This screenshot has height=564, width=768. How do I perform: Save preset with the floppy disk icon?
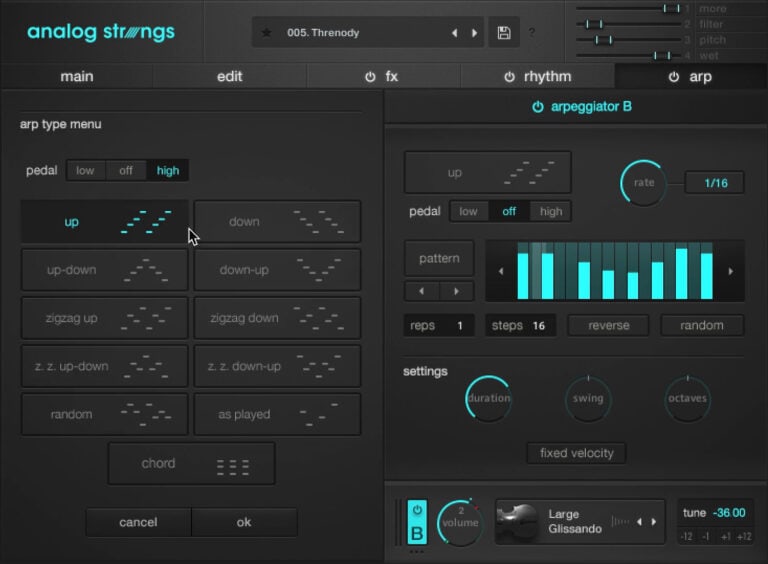pos(504,33)
